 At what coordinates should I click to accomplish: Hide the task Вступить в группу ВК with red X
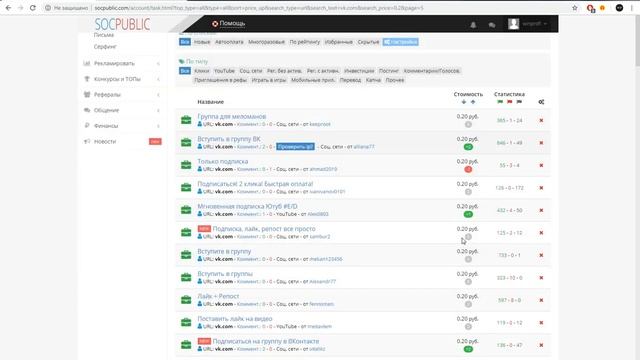[541, 143]
